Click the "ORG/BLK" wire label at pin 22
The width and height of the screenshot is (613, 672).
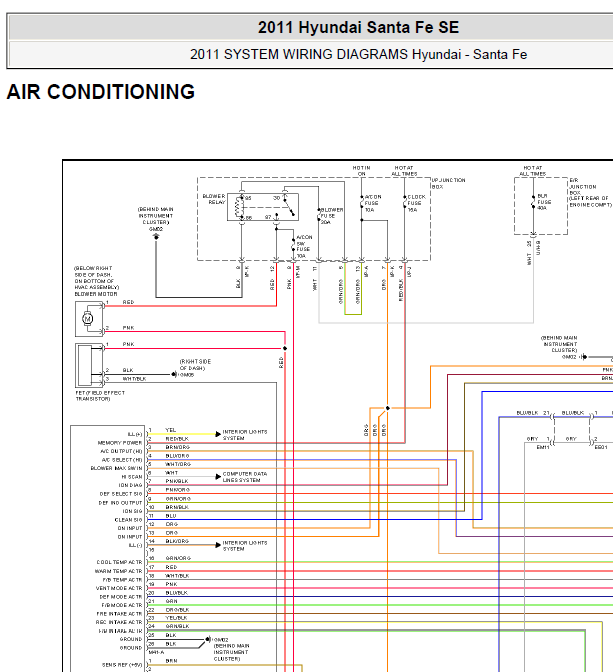(x=177, y=609)
